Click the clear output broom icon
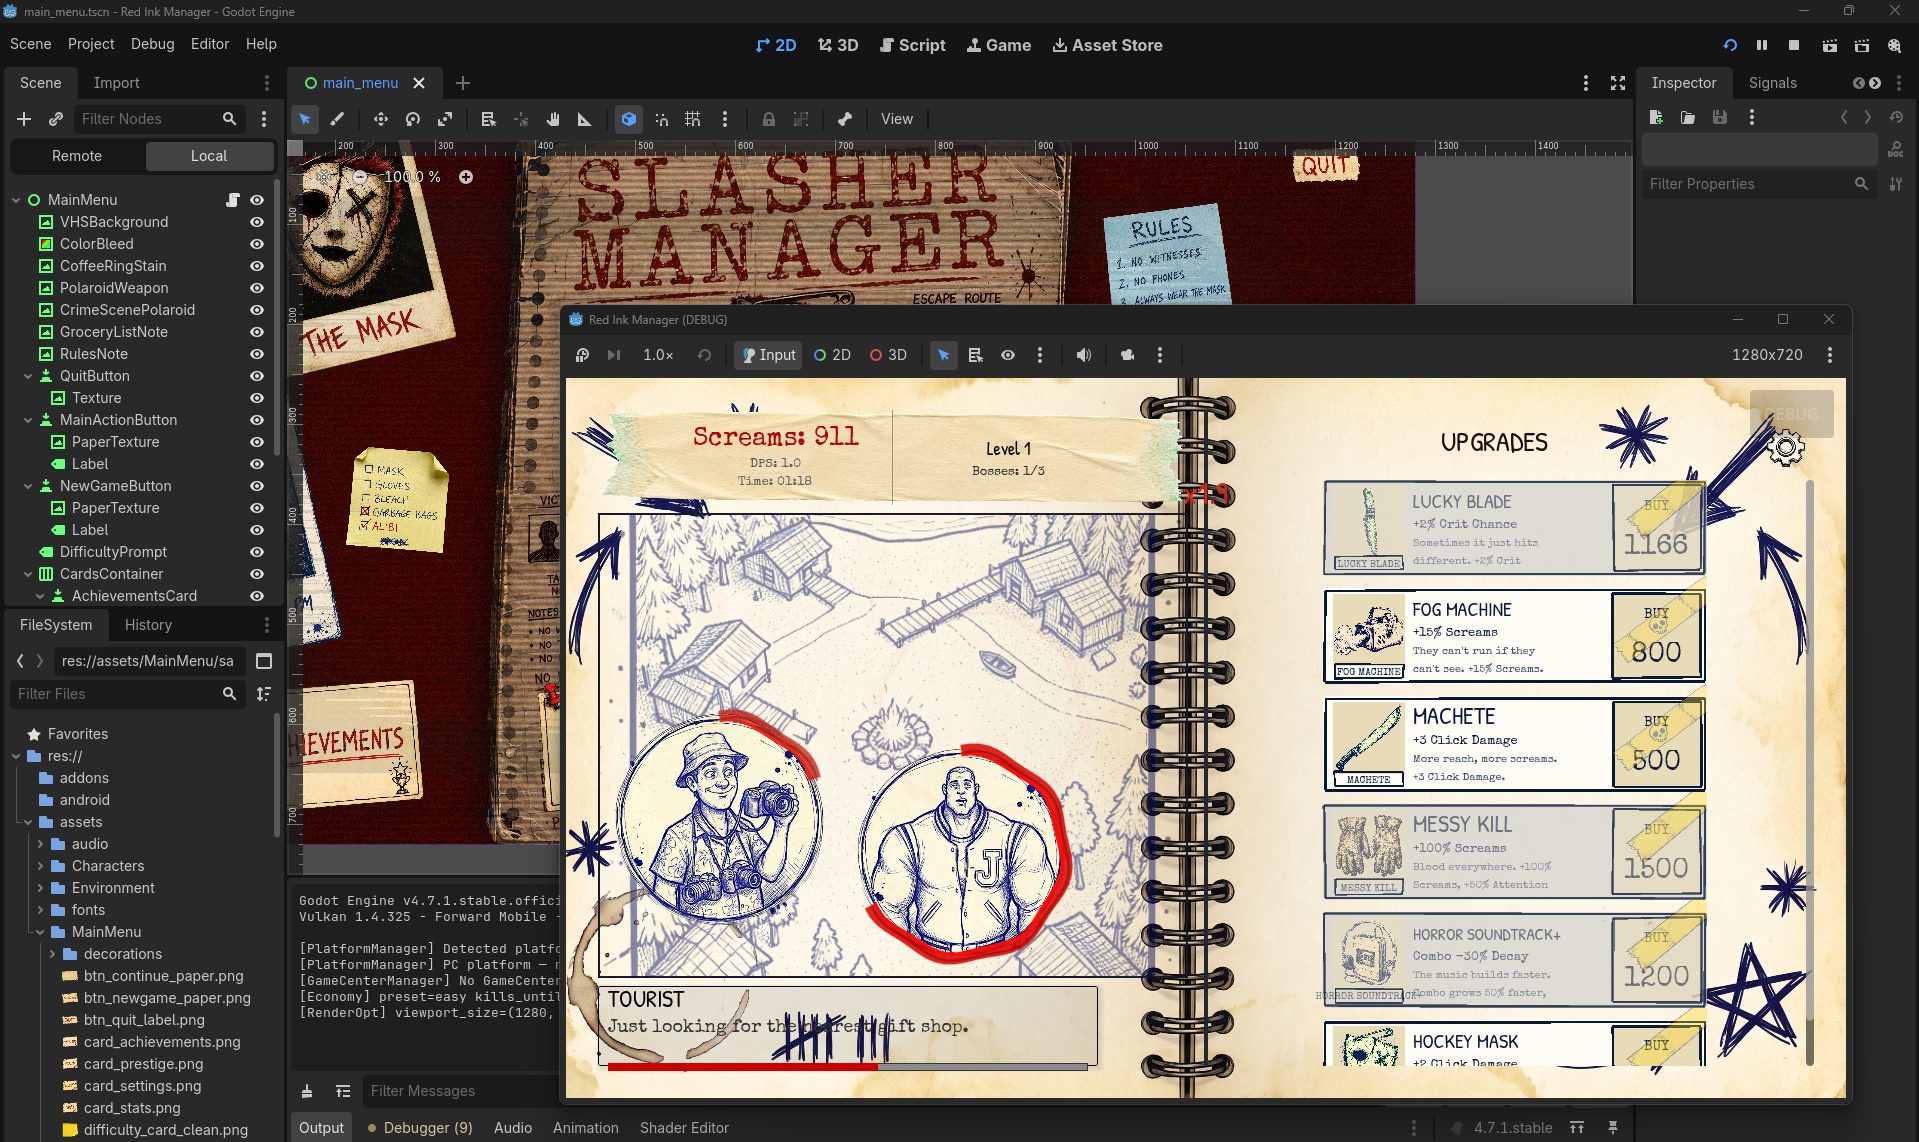The image size is (1919, 1142). click(307, 1091)
